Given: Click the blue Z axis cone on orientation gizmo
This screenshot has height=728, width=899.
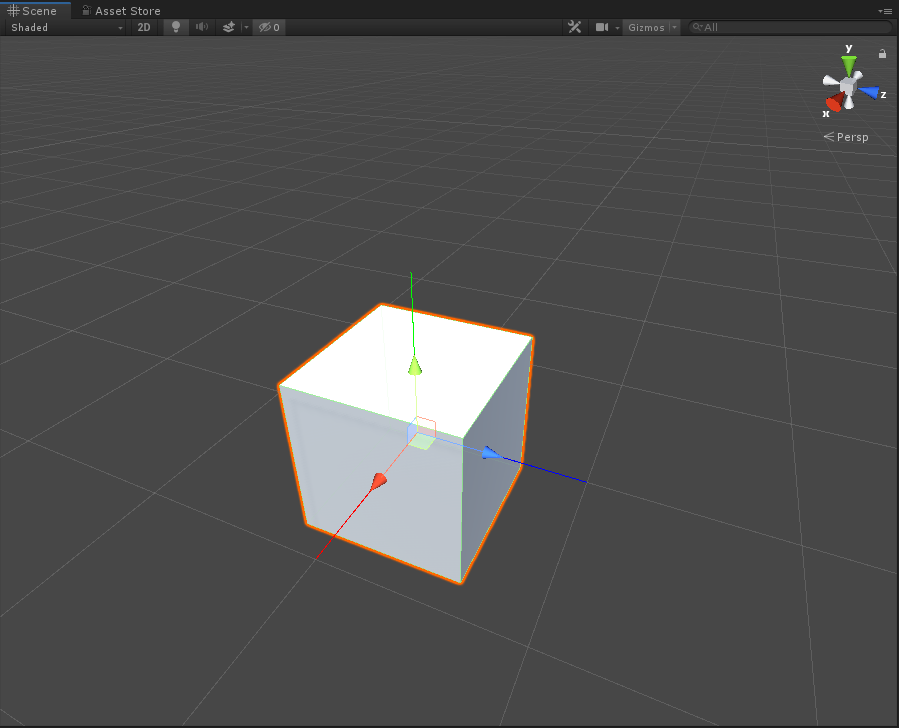Looking at the screenshot, I should pyautogui.click(x=869, y=93).
